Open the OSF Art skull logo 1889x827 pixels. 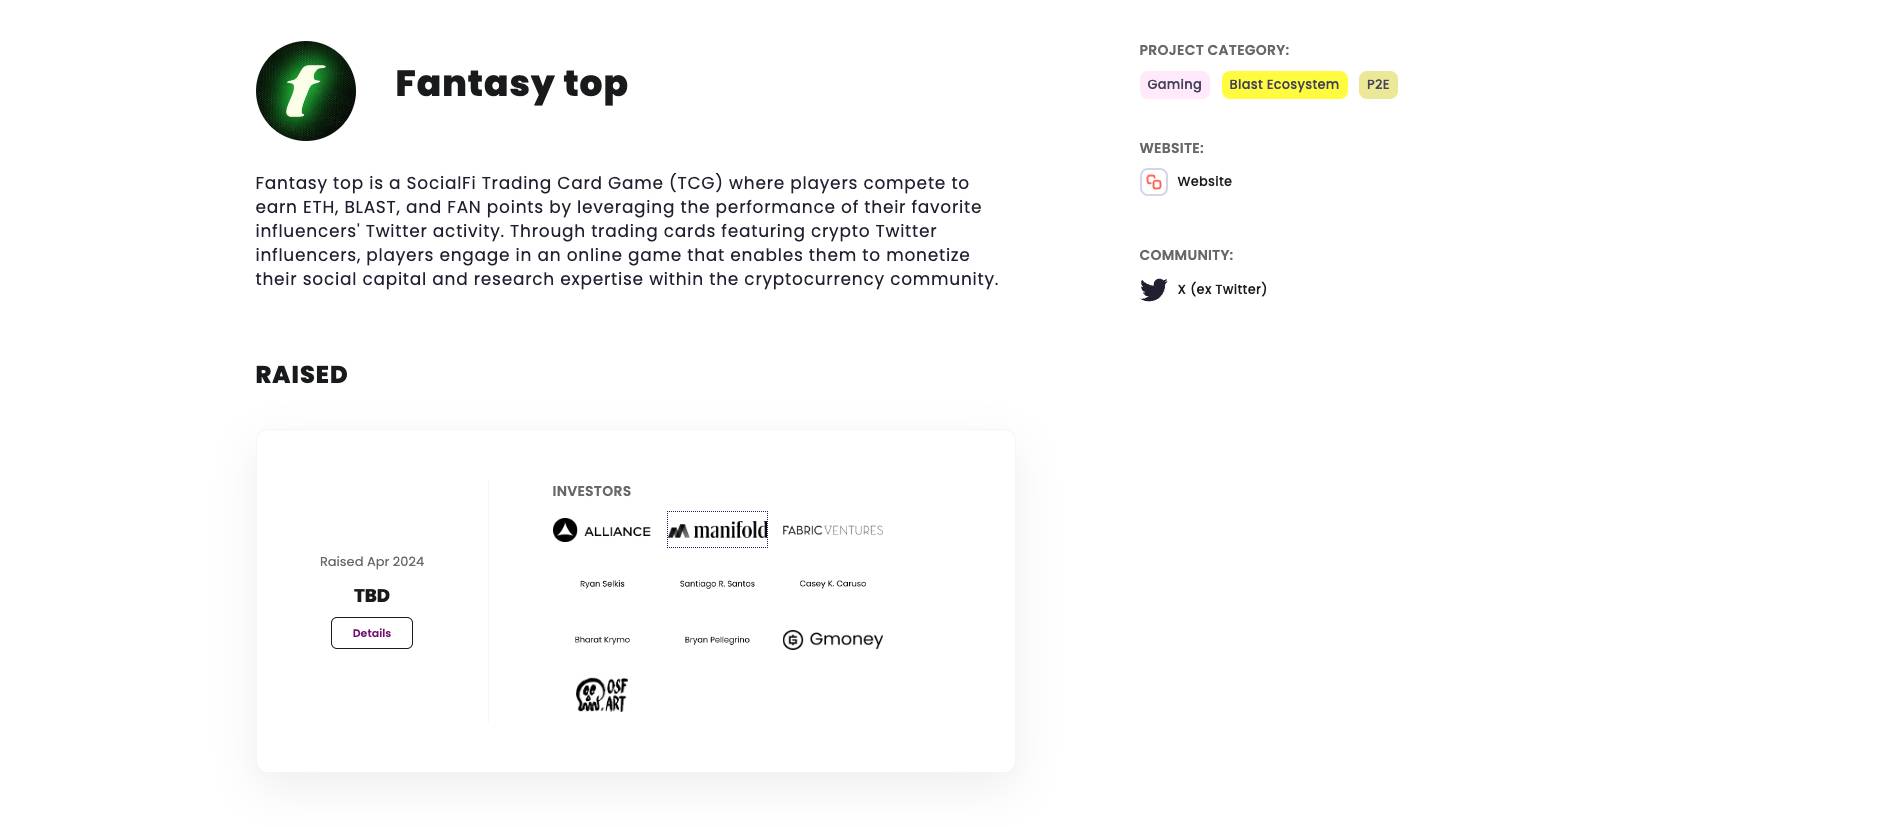[x=602, y=695]
